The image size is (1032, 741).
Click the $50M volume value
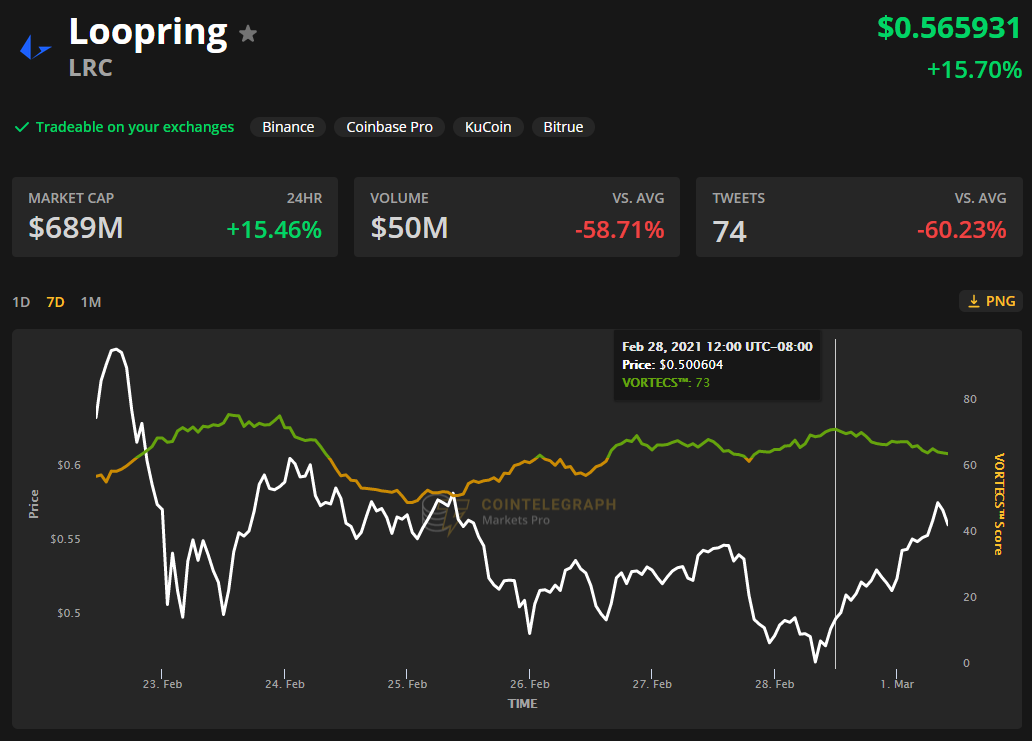pos(409,228)
